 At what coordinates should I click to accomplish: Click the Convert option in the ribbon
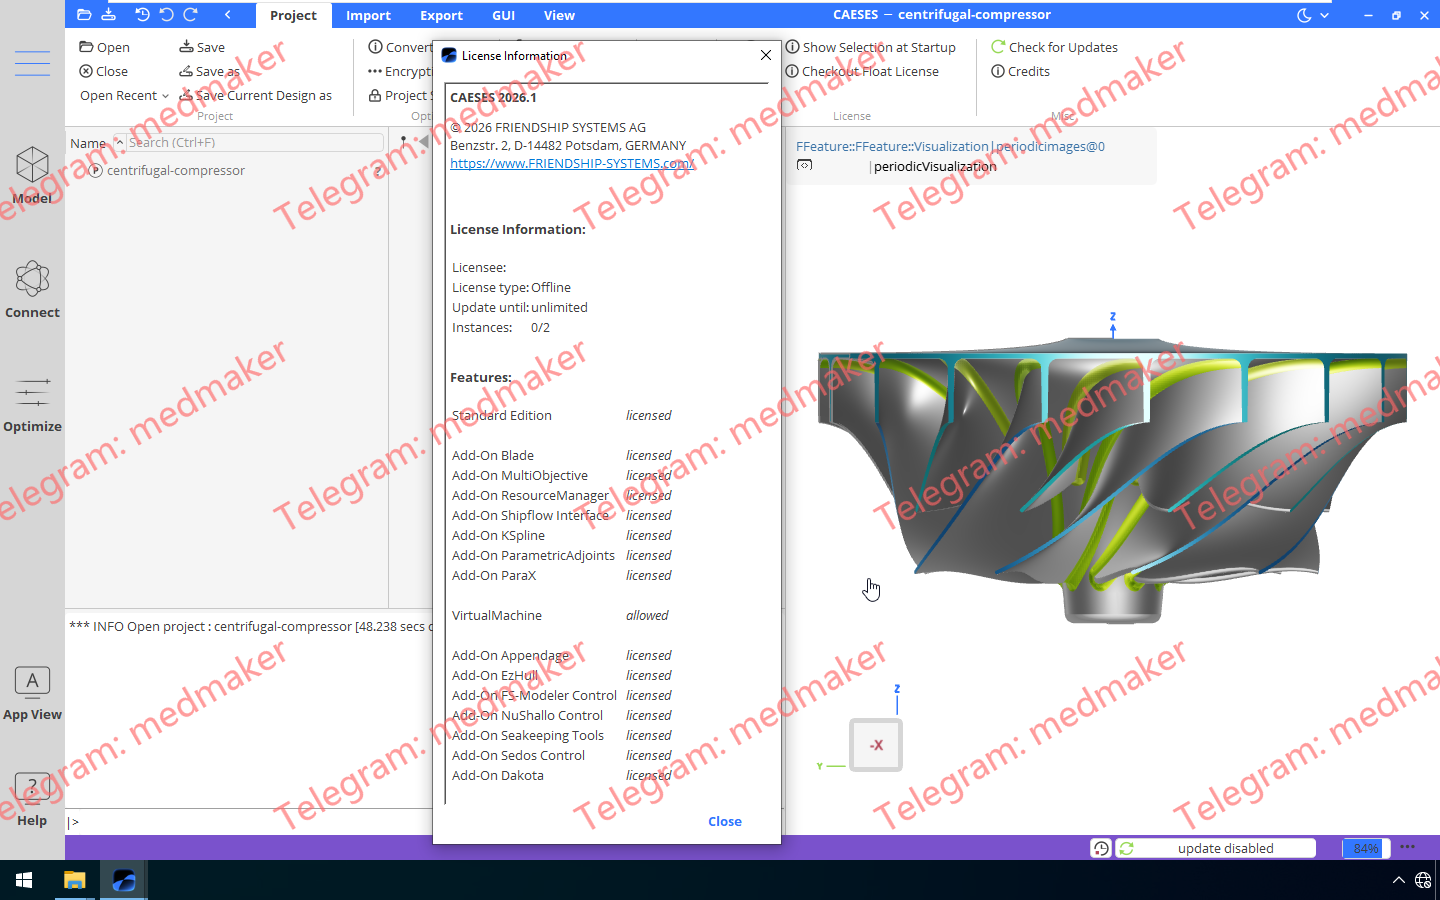(x=400, y=47)
